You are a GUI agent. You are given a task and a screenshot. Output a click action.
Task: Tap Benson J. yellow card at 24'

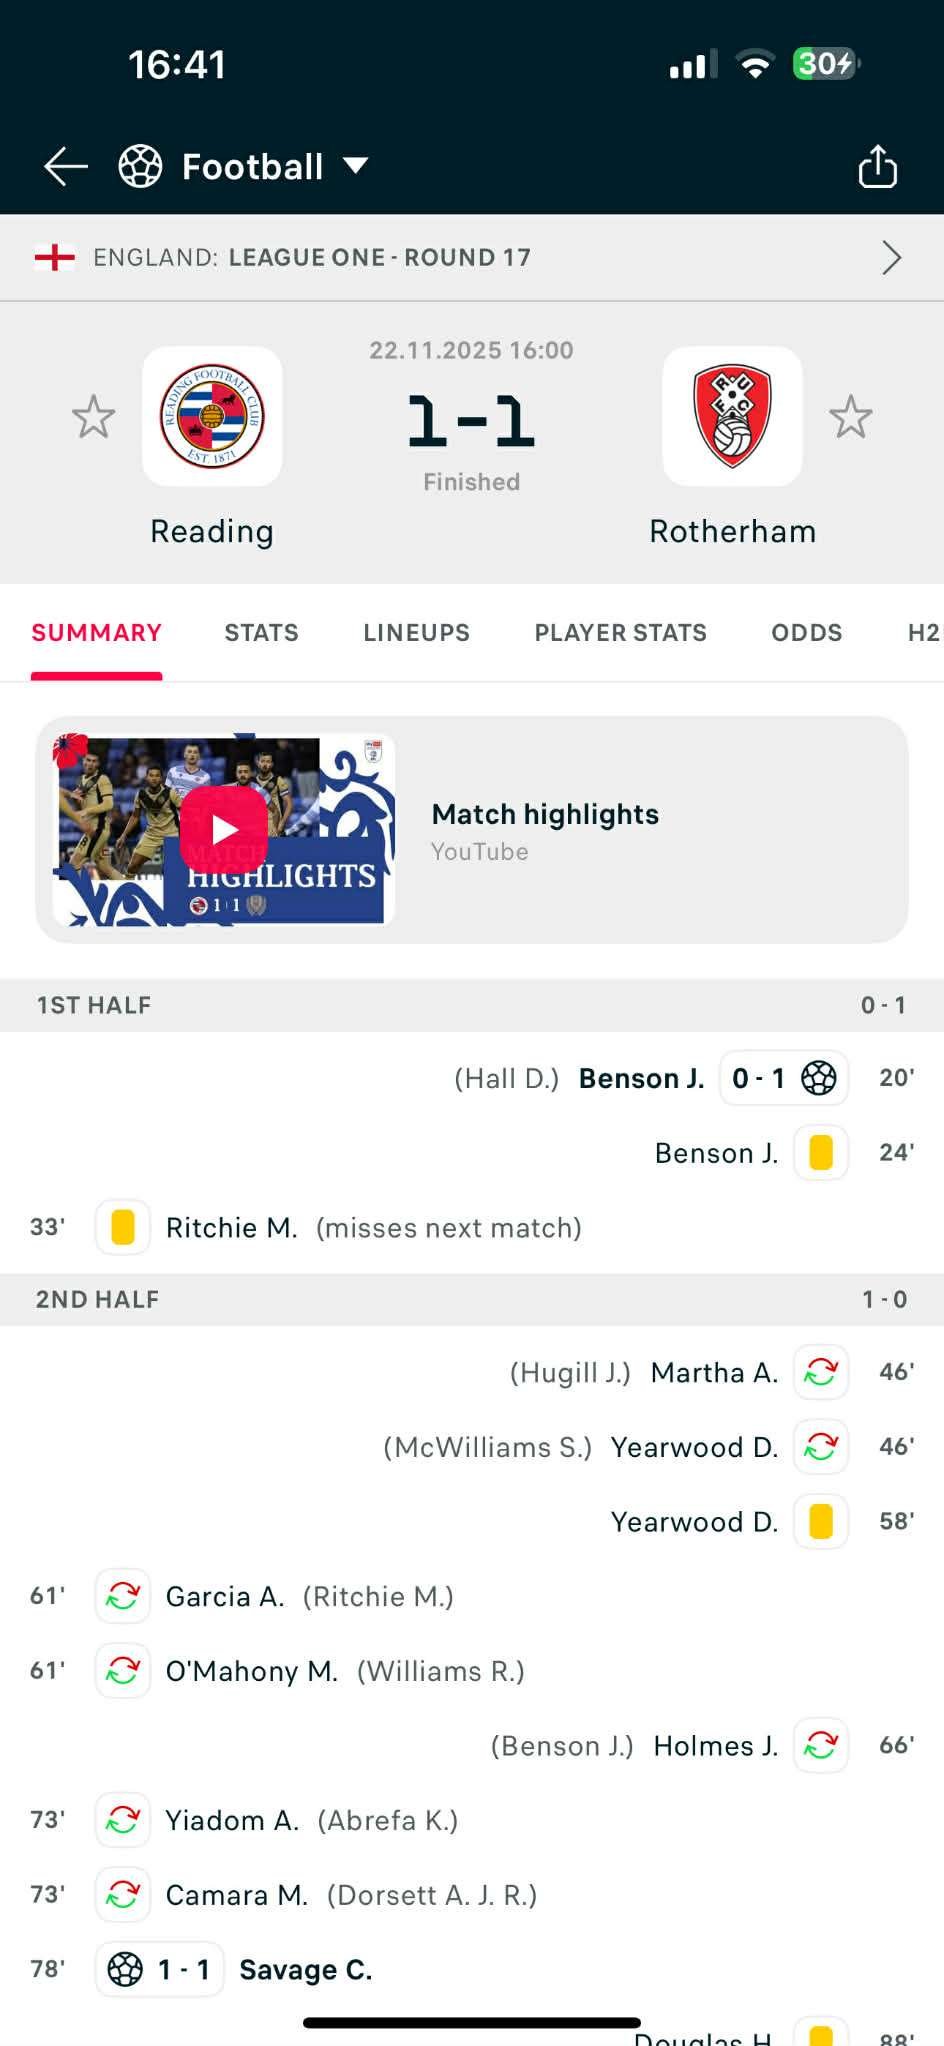point(821,1152)
